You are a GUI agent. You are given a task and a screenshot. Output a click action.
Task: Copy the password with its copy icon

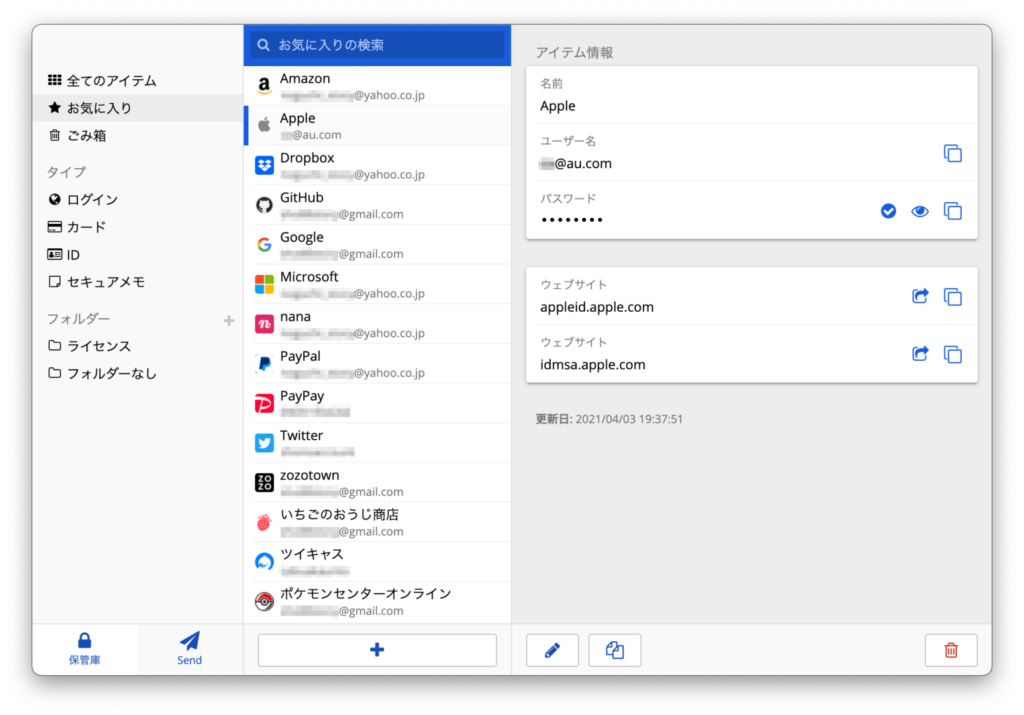[952, 211]
